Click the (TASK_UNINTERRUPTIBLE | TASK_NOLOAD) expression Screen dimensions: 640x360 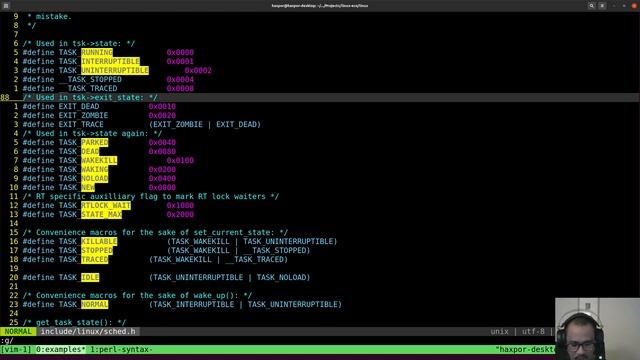coord(229,277)
